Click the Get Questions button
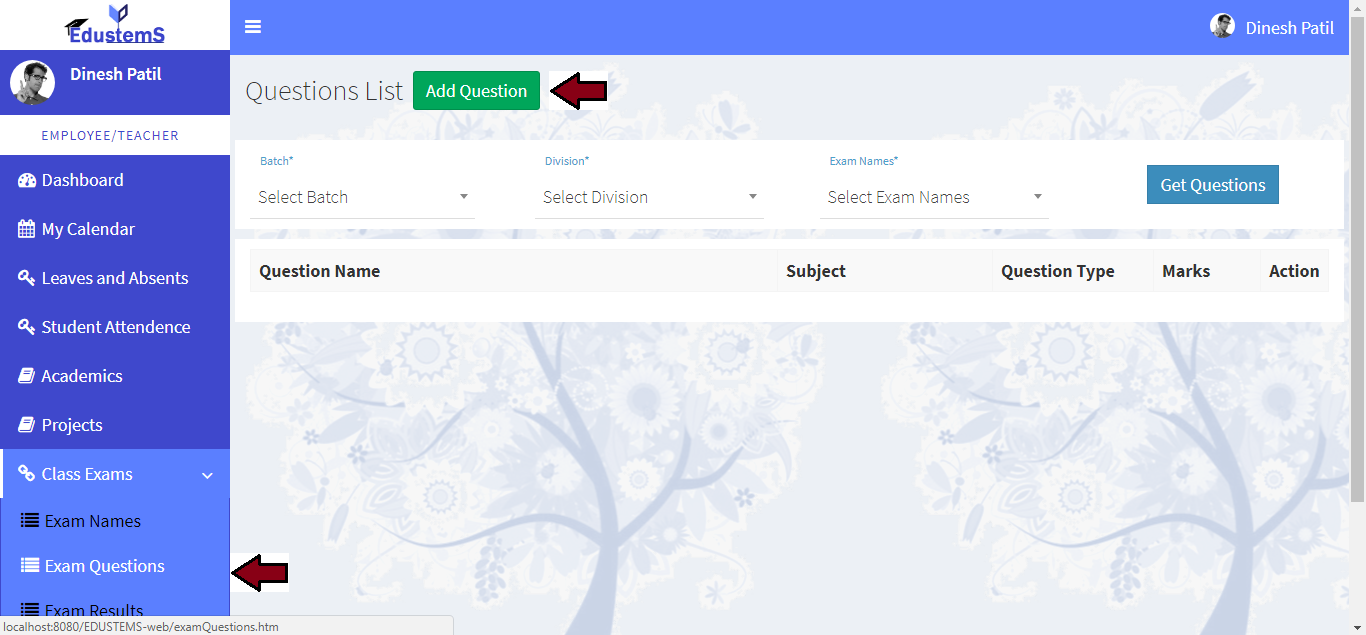 (1212, 185)
